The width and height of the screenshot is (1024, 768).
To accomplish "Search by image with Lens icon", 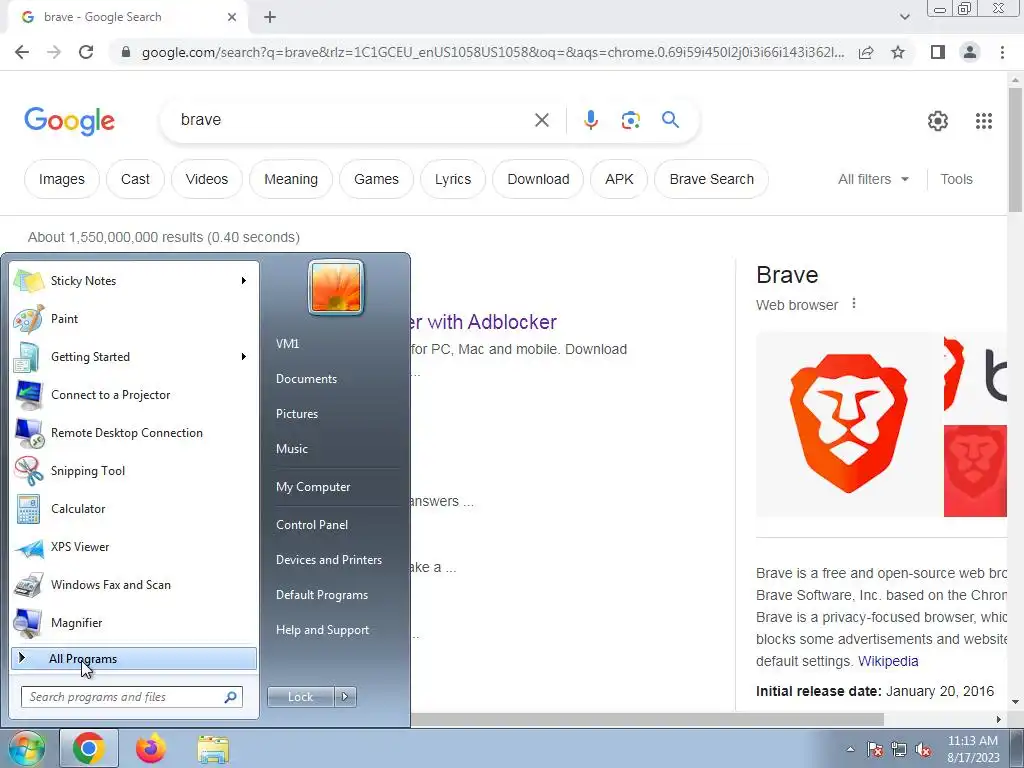I will click(630, 120).
